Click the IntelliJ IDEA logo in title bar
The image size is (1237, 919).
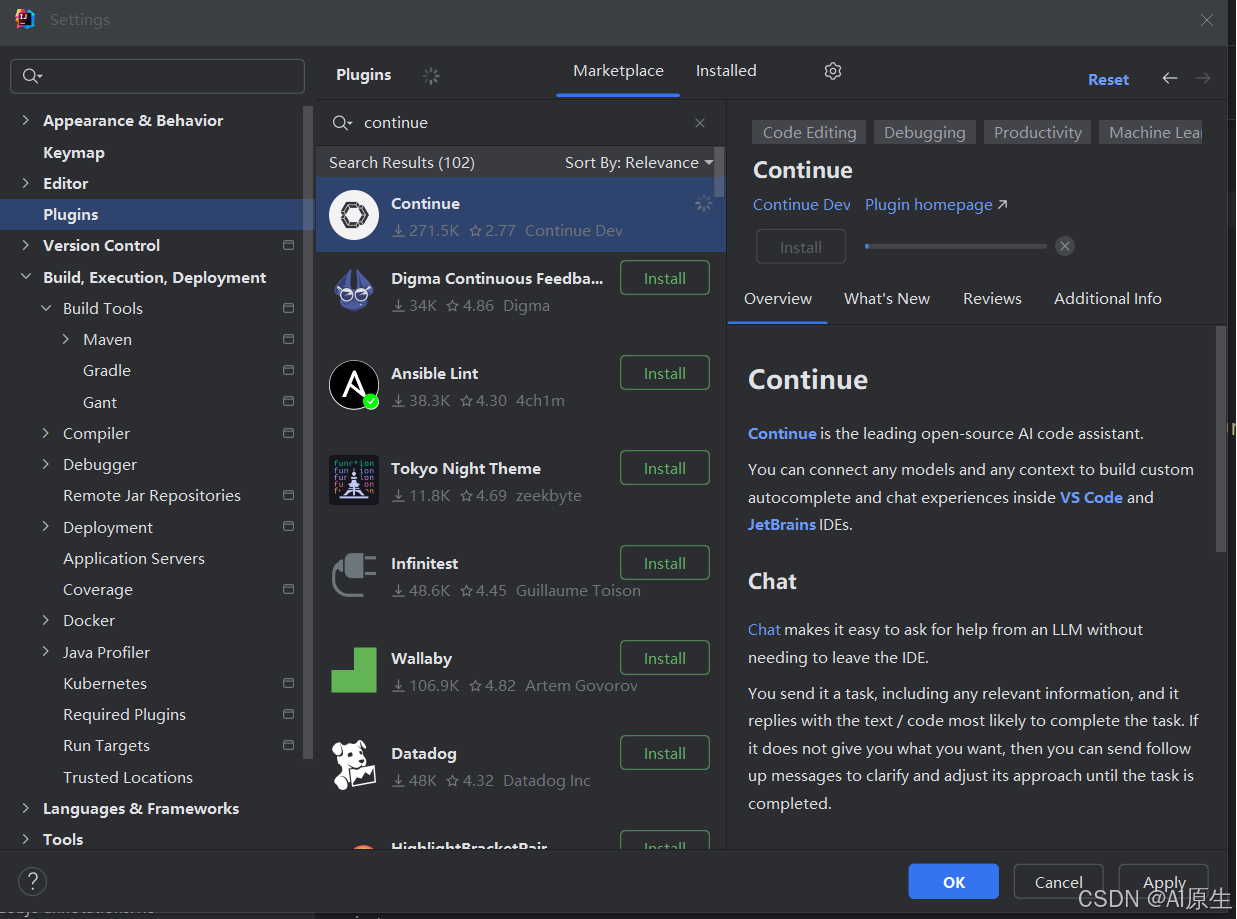[x=25, y=19]
